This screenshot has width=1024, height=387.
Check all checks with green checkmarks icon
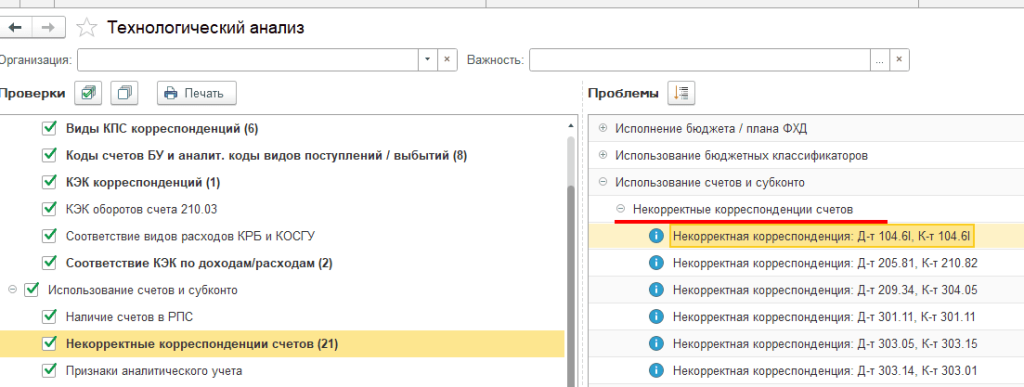[88, 93]
